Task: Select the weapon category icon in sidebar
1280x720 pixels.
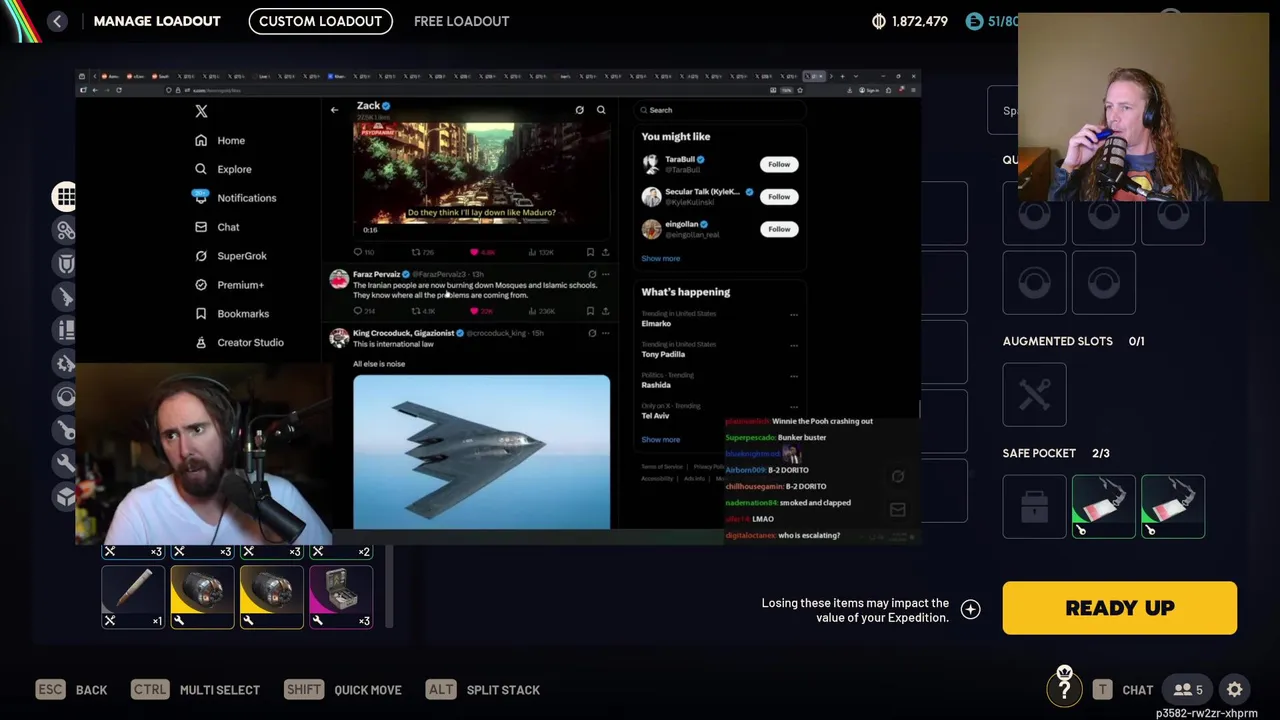Action: (x=65, y=297)
